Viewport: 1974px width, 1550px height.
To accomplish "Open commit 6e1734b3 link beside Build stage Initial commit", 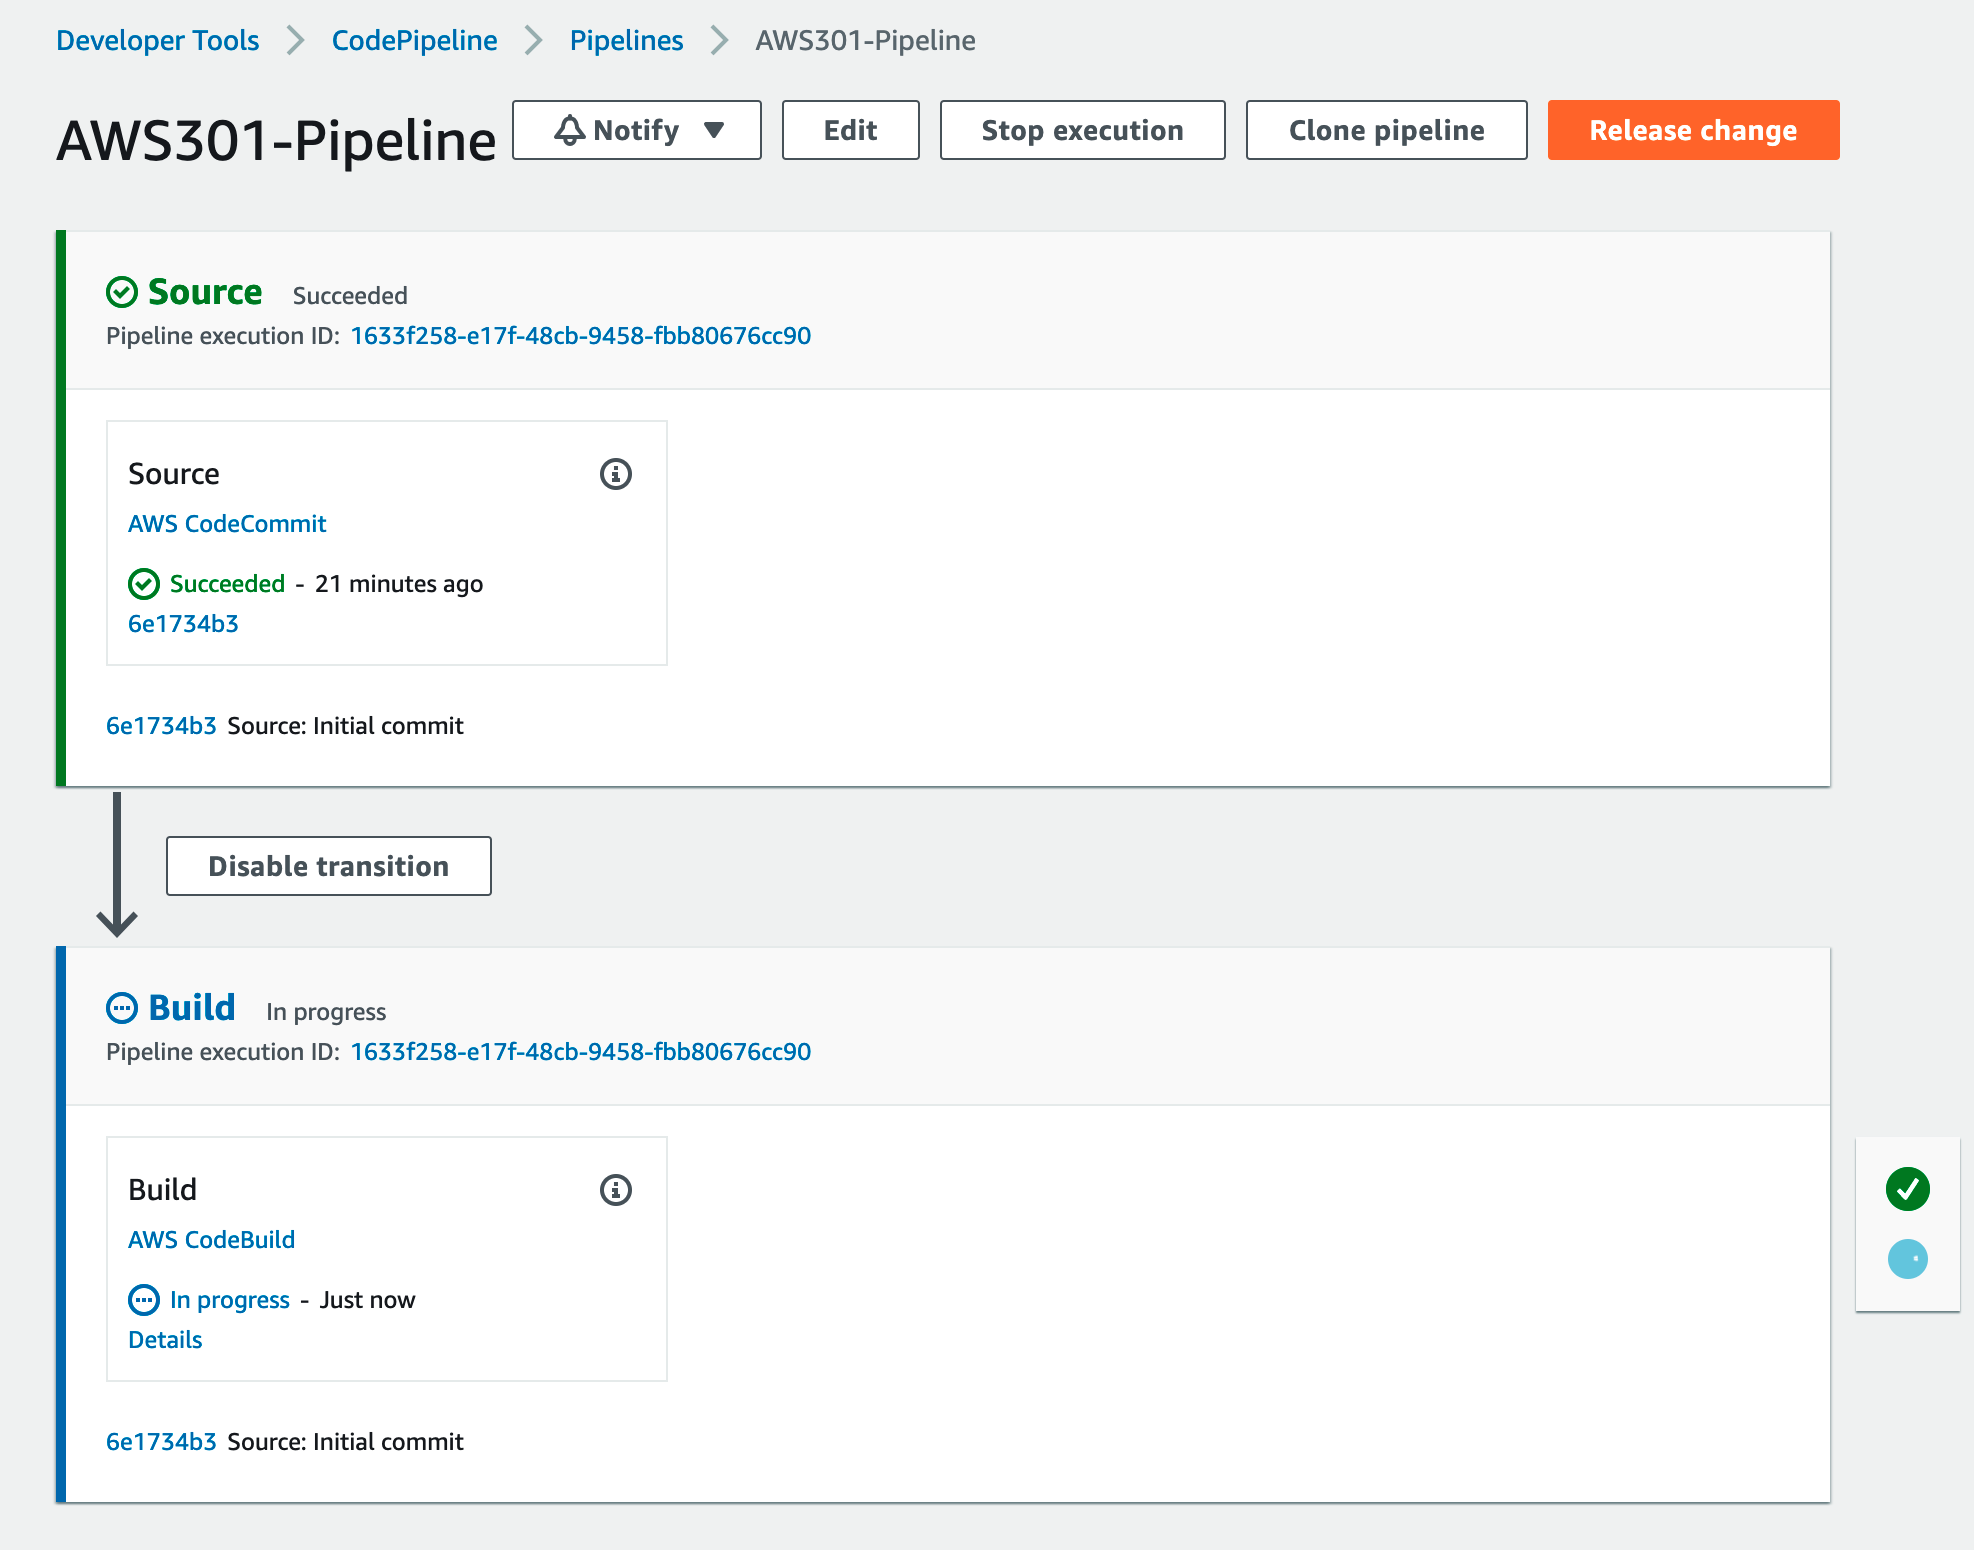I will [x=161, y=1442].
